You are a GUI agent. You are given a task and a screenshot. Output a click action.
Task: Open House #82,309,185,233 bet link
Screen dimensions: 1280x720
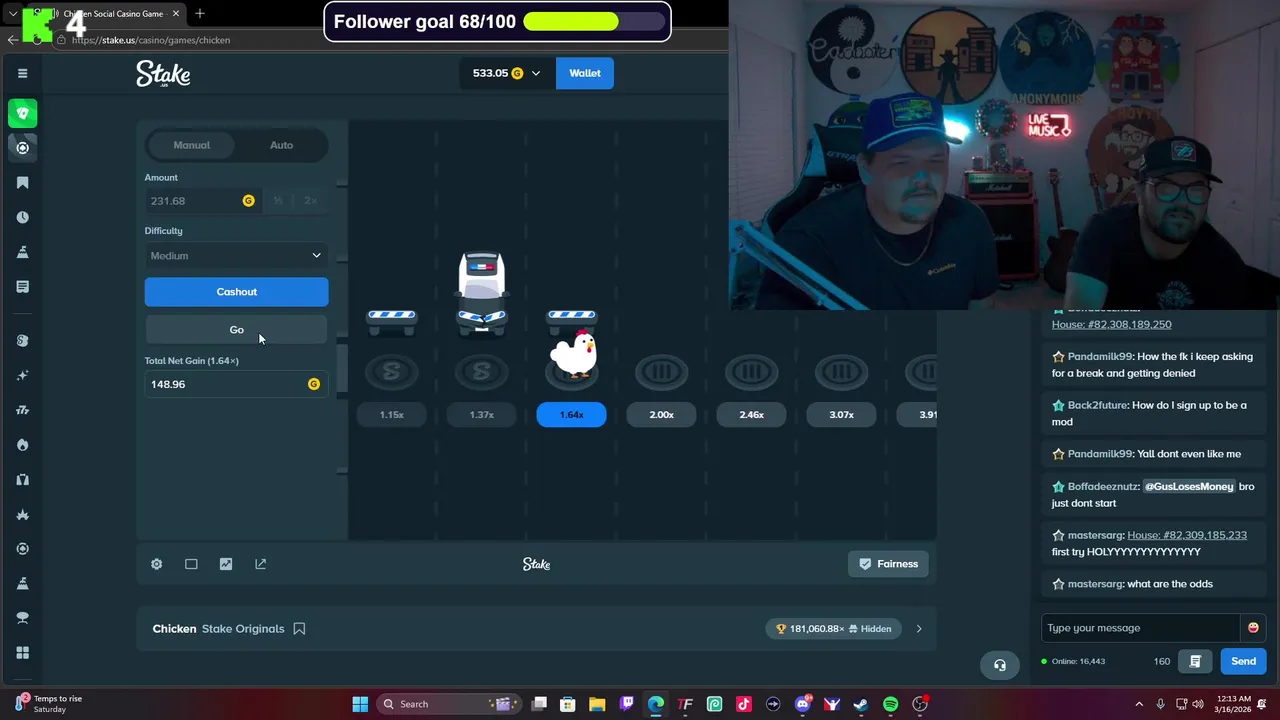(x=1187, y=535)
